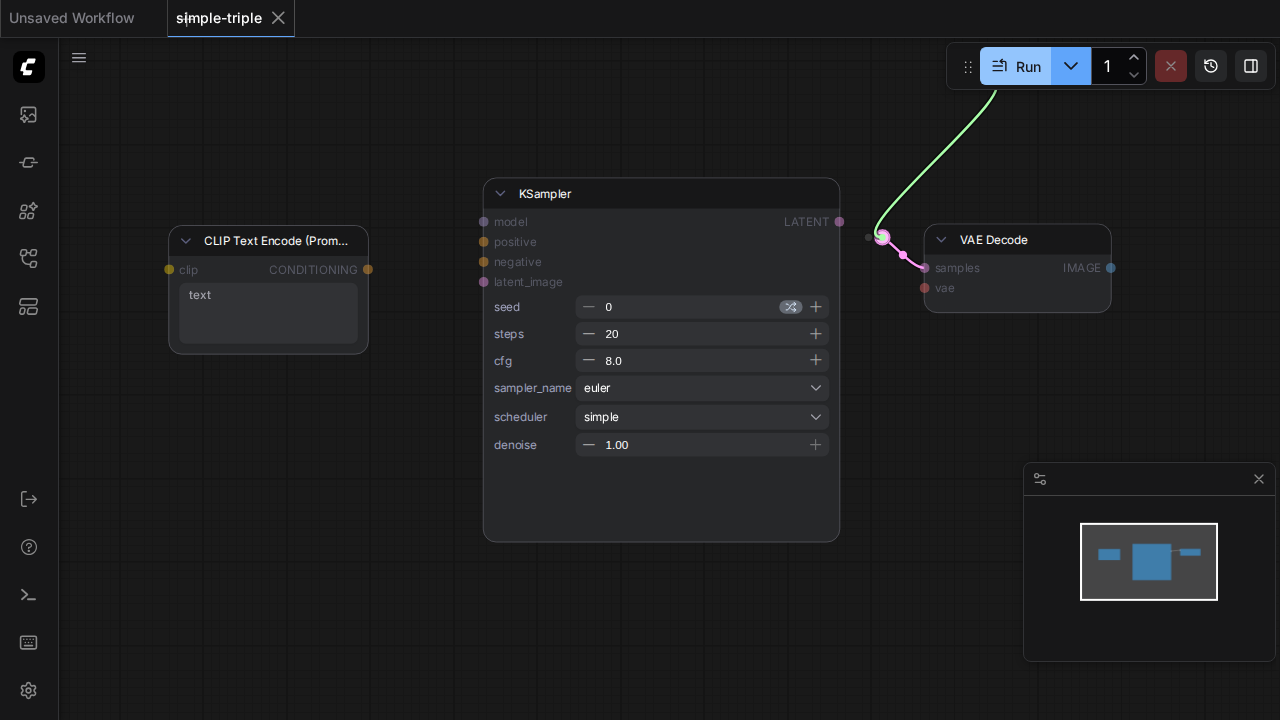Viewport: 1280px width, 720px height.
Task: Click the Run button
Action: point(1016,66)
